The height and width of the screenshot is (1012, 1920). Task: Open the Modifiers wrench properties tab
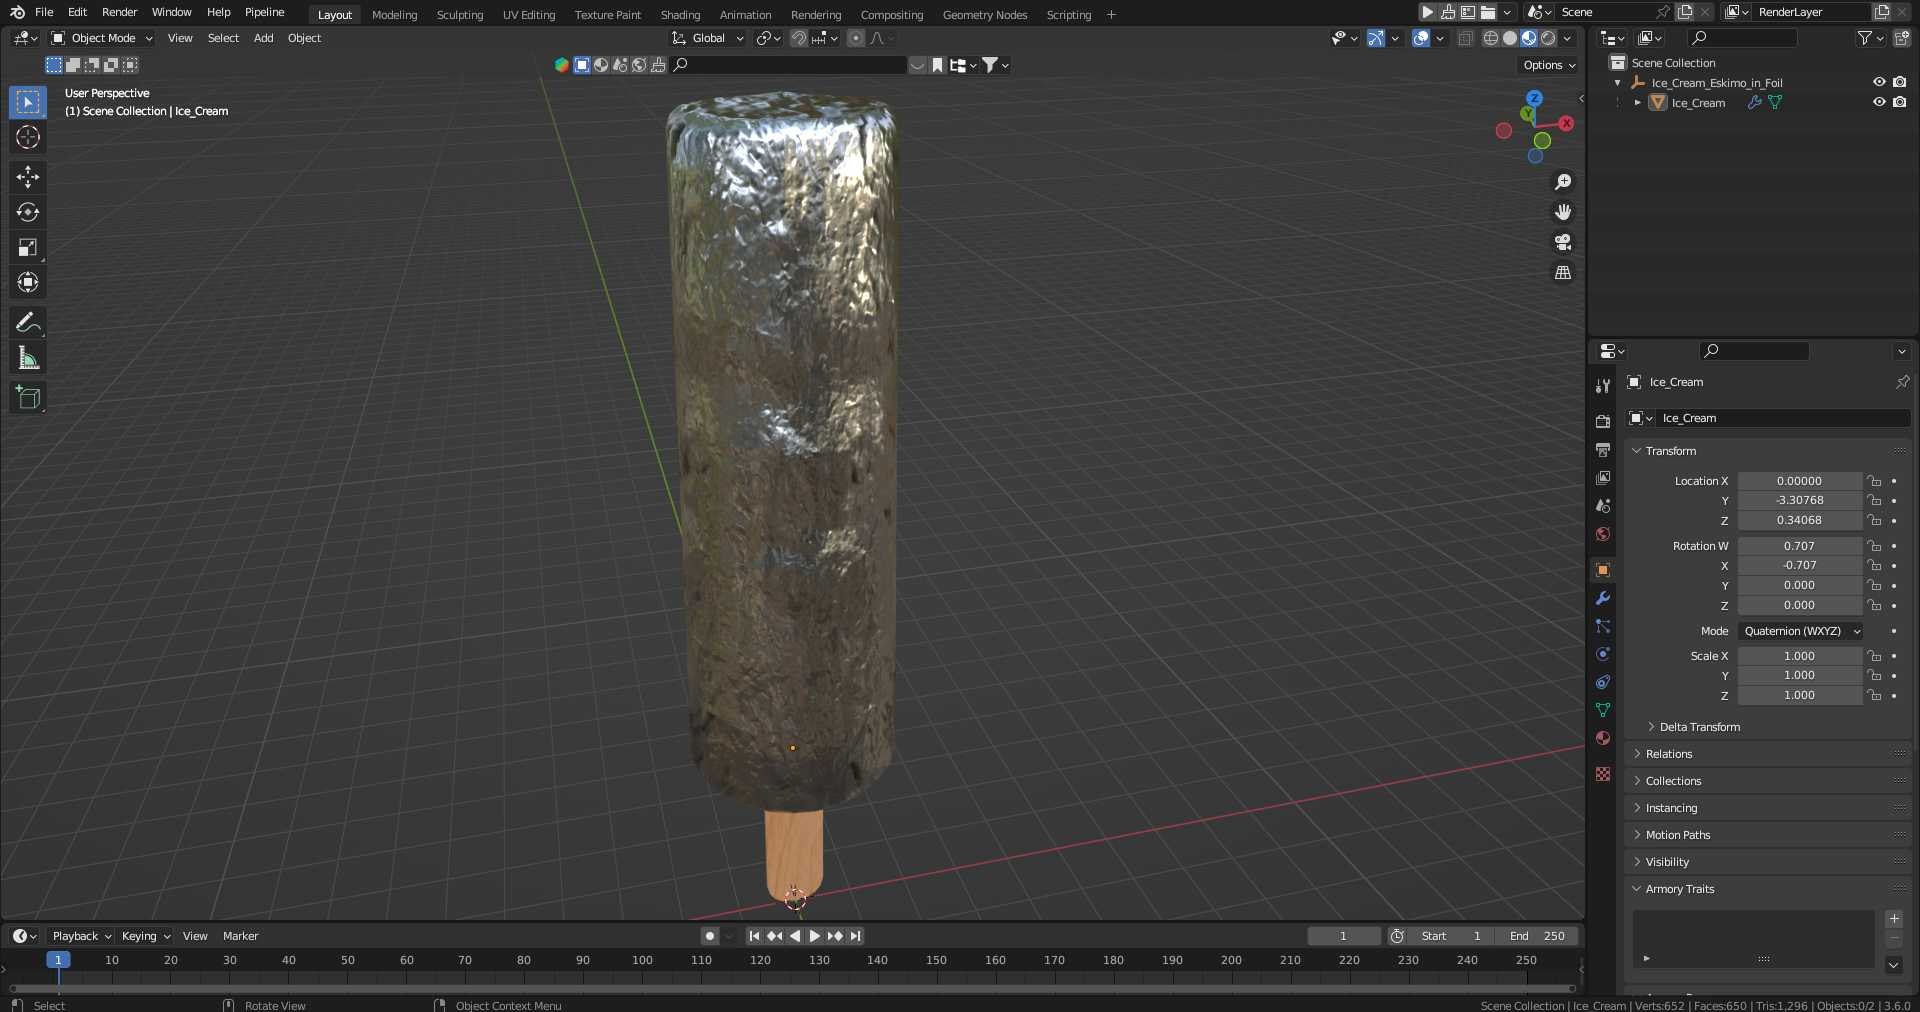pos(1603,598)
